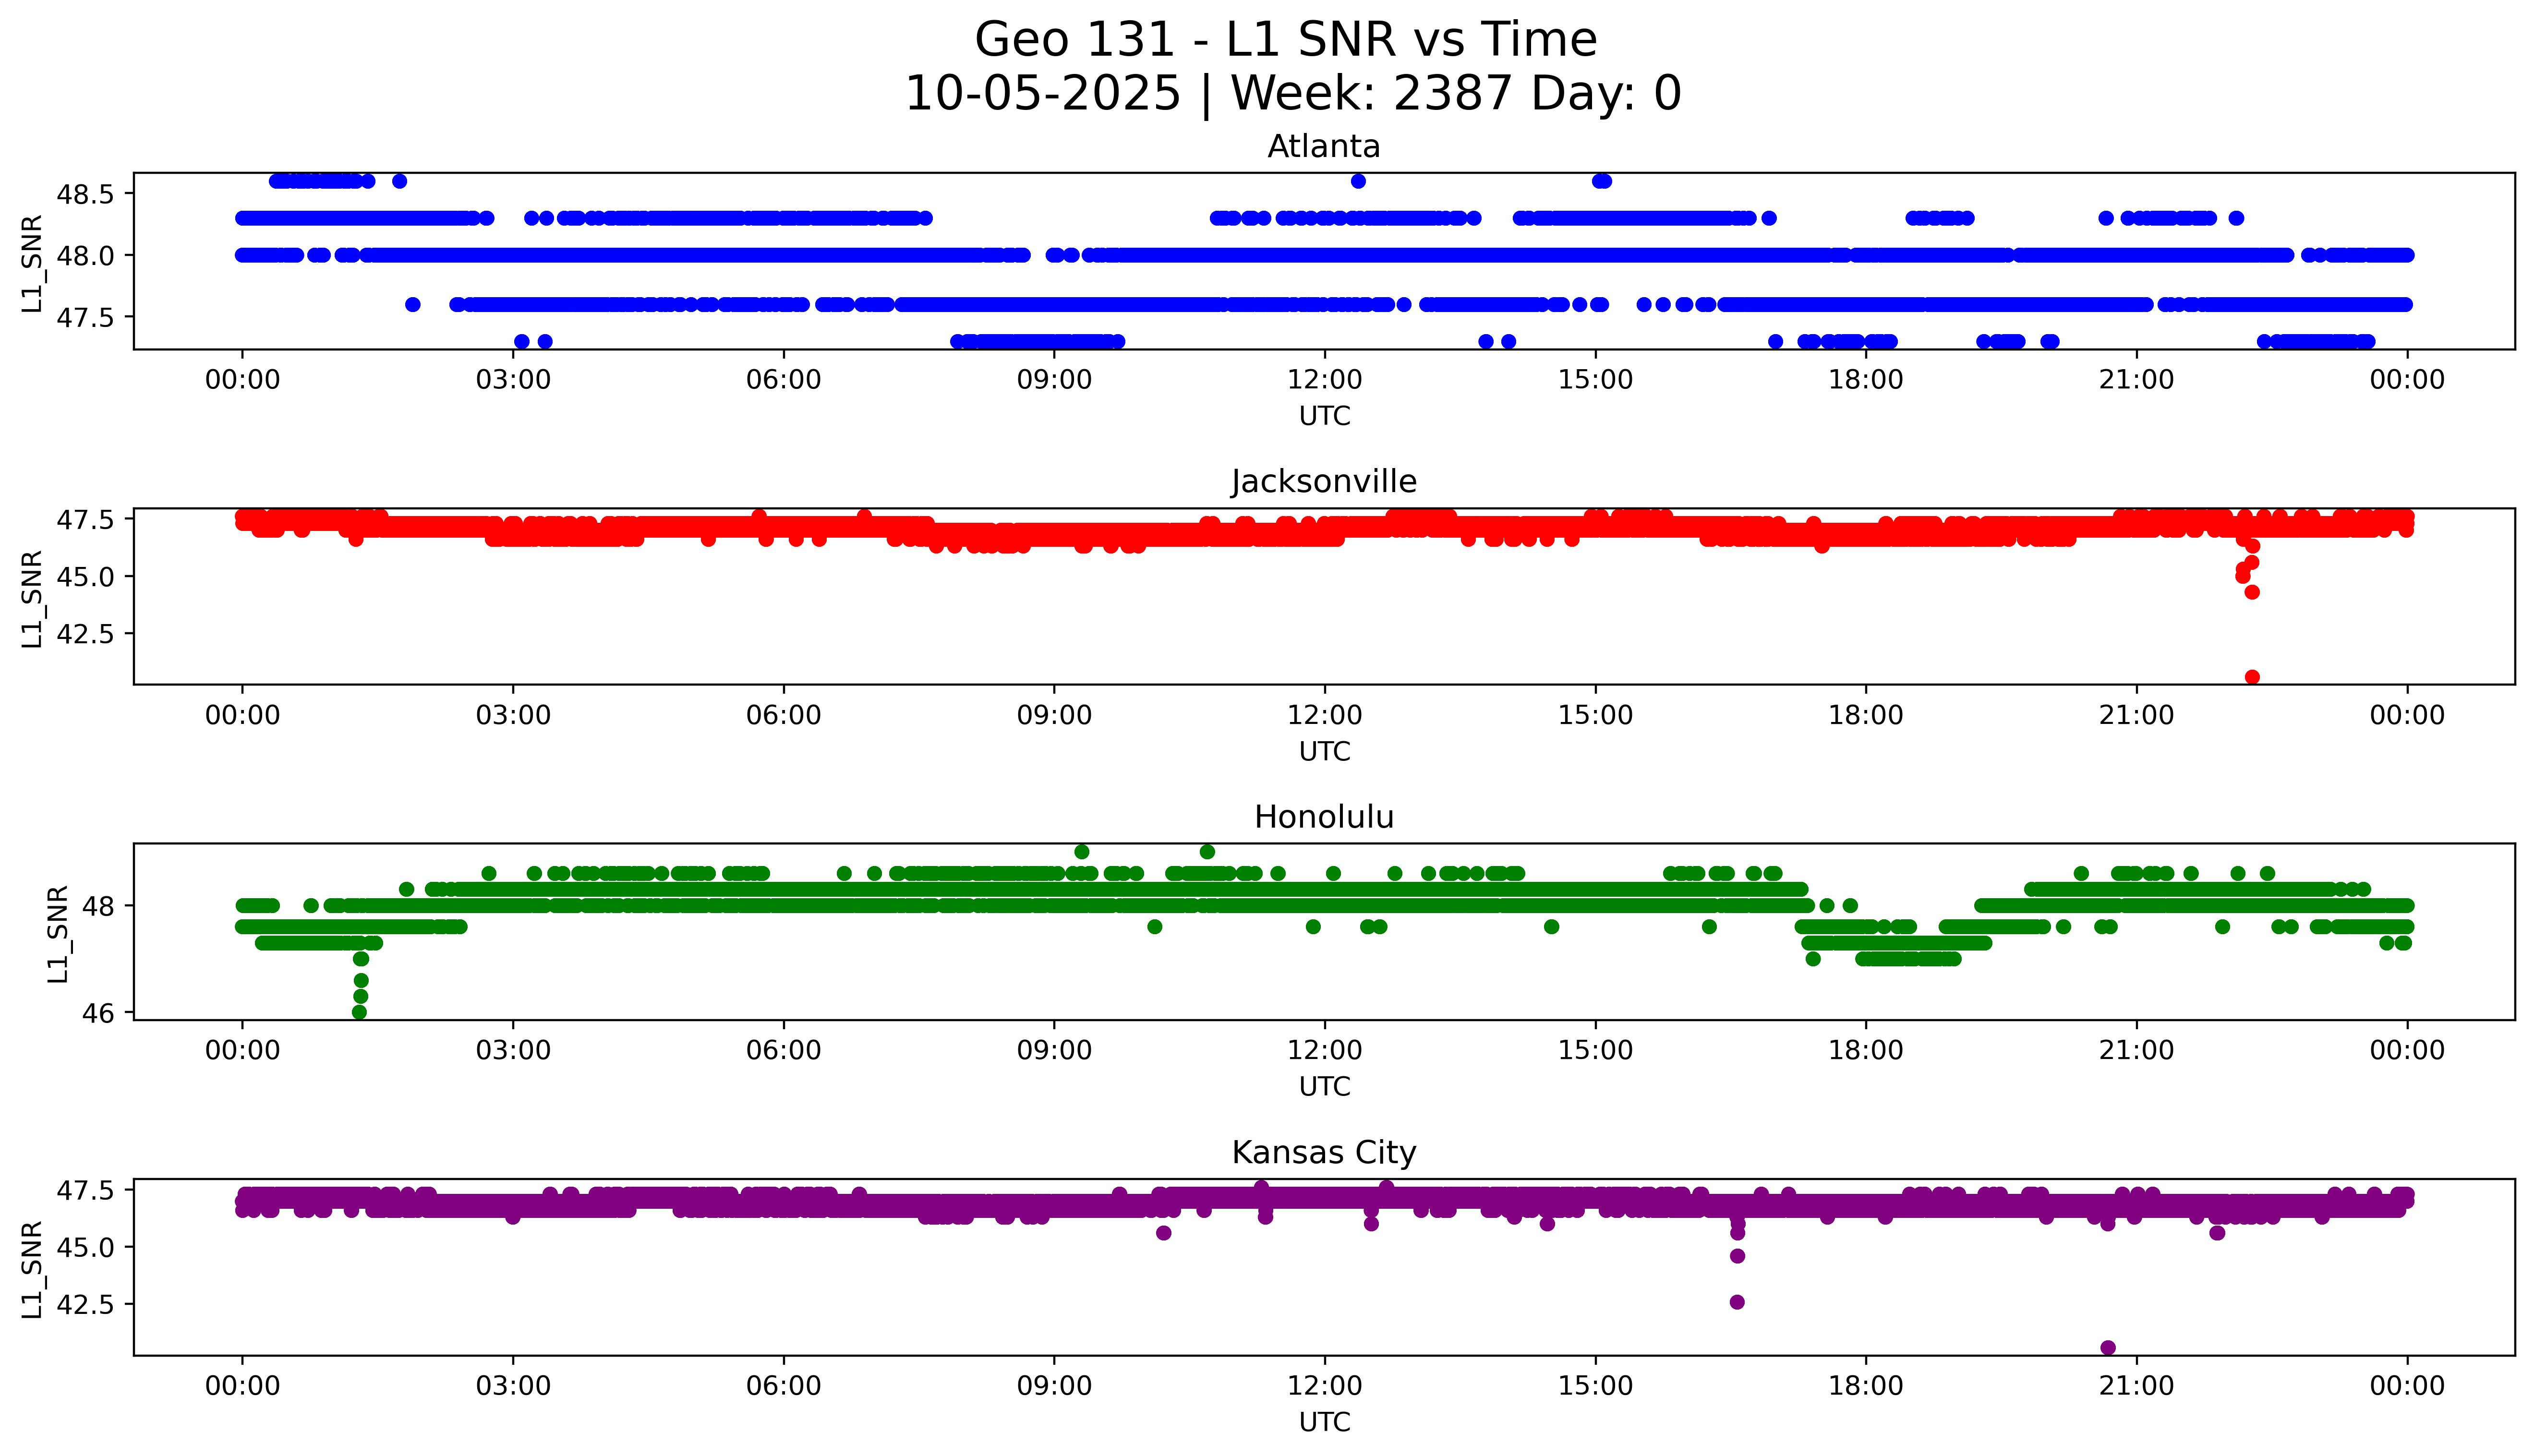The height and width of the screenshot is (1456, 2534).
Task: Click the L1_SNR y-axis label of Honolulu plot
Action: [58, 933]
